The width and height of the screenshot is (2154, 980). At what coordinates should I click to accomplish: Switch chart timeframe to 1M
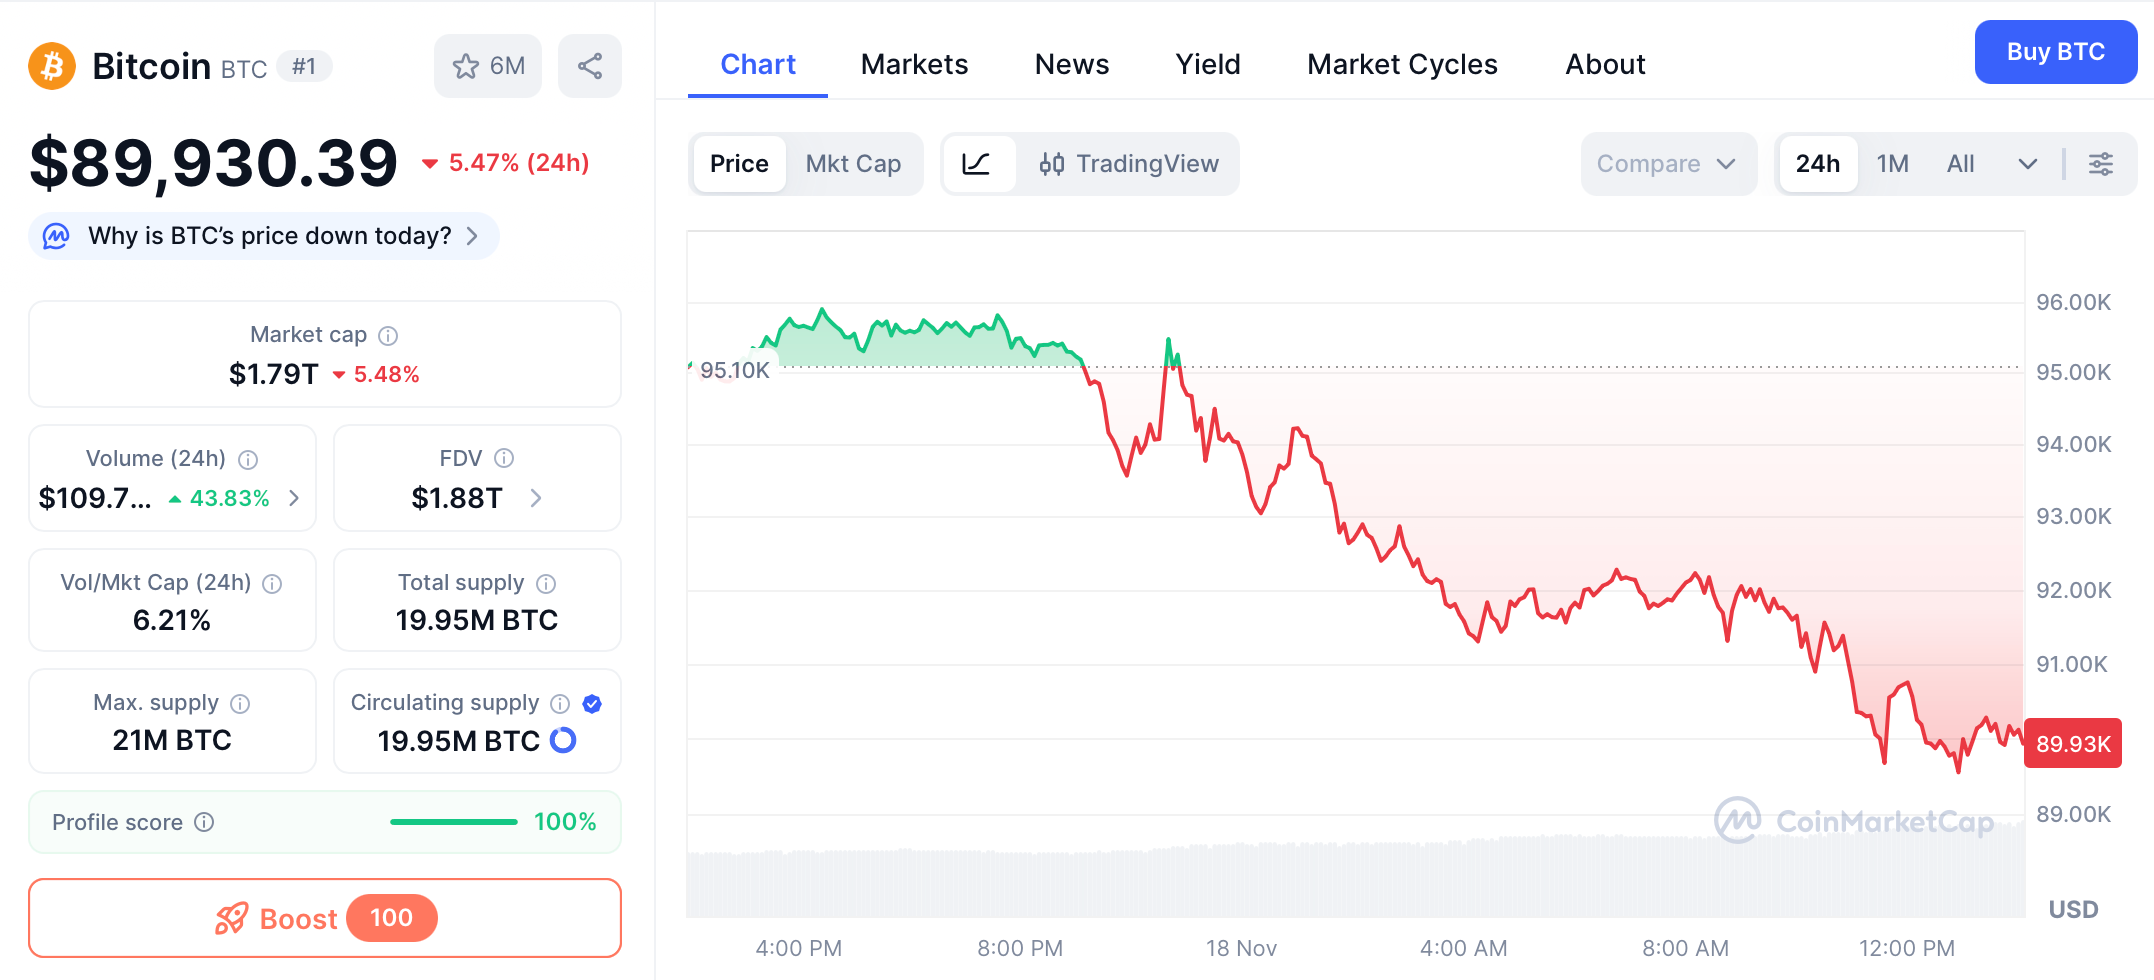click(1893, 163)
